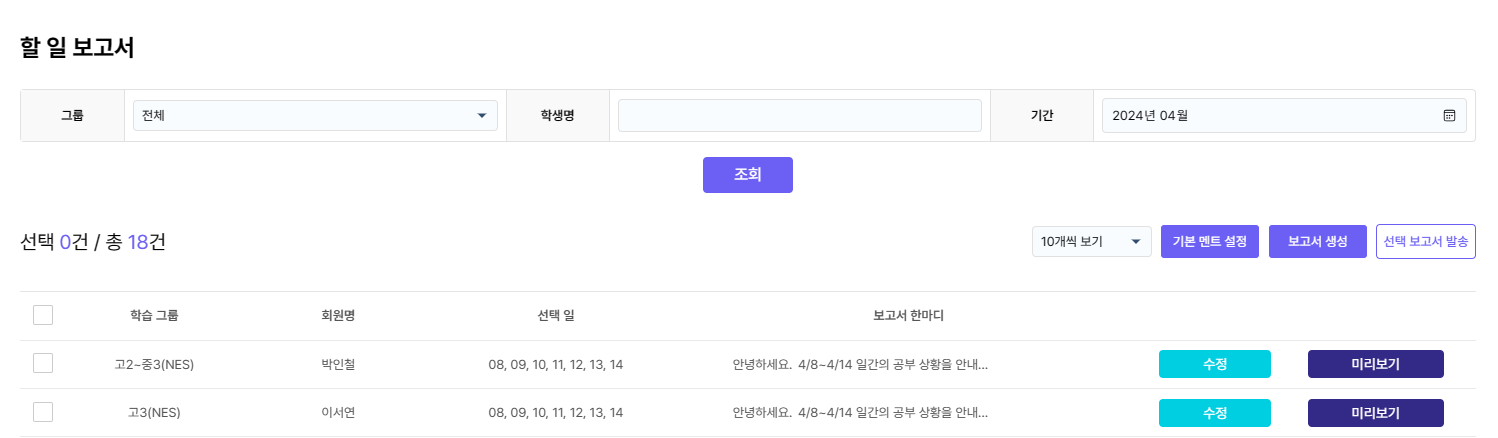Open the 10개씩 보기 page size dropdown
Screen dimensions: 1498x438
click(1091, 241)
